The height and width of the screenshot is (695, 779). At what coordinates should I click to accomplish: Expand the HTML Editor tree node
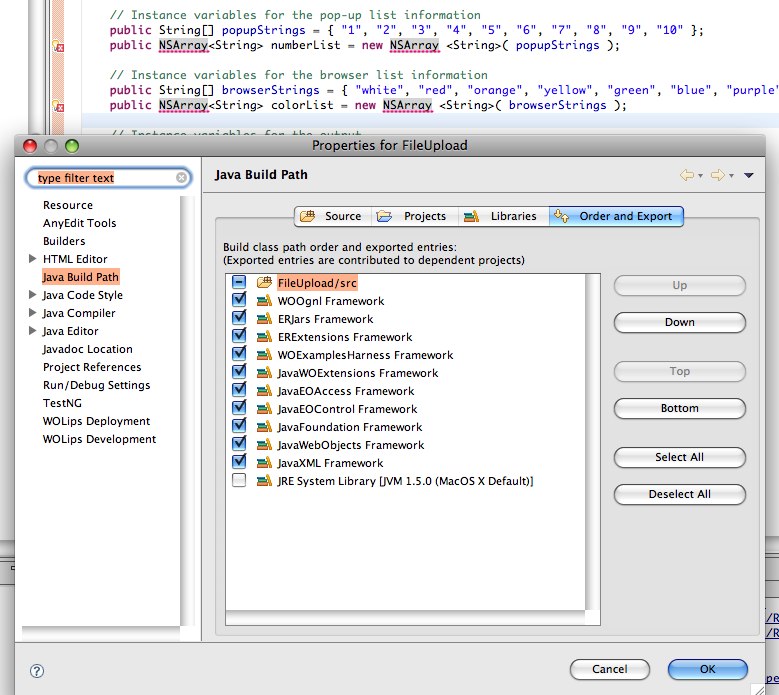coord(32,258)
